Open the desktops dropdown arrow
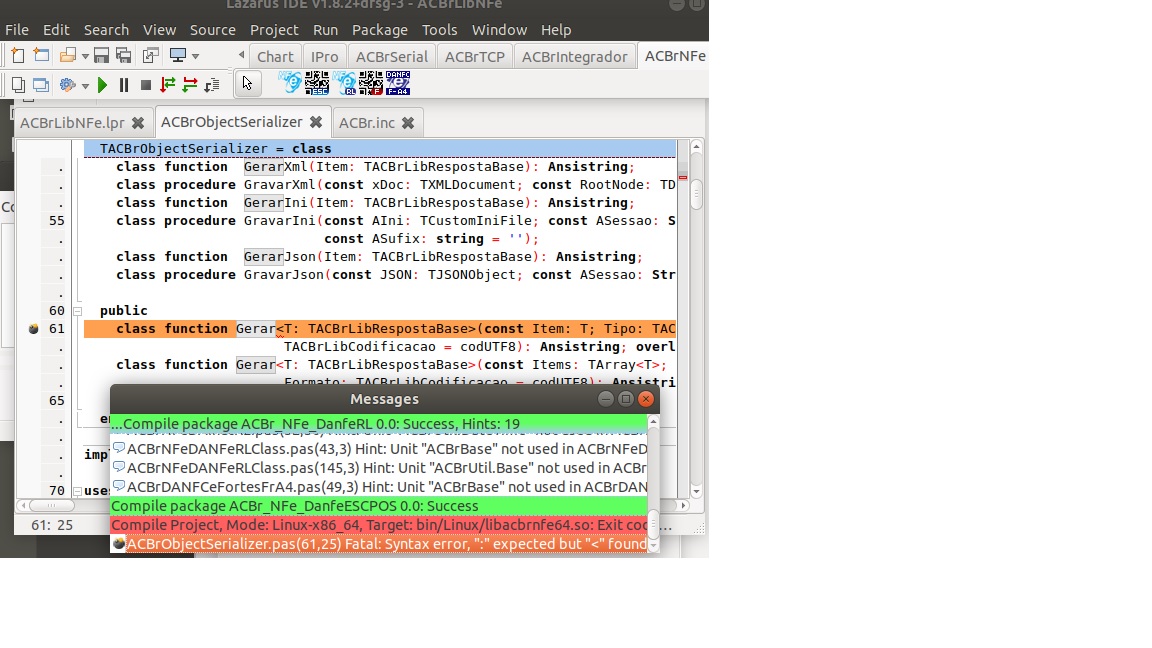1152x648 pixels. pyautogui.click(x=195, y=57)
